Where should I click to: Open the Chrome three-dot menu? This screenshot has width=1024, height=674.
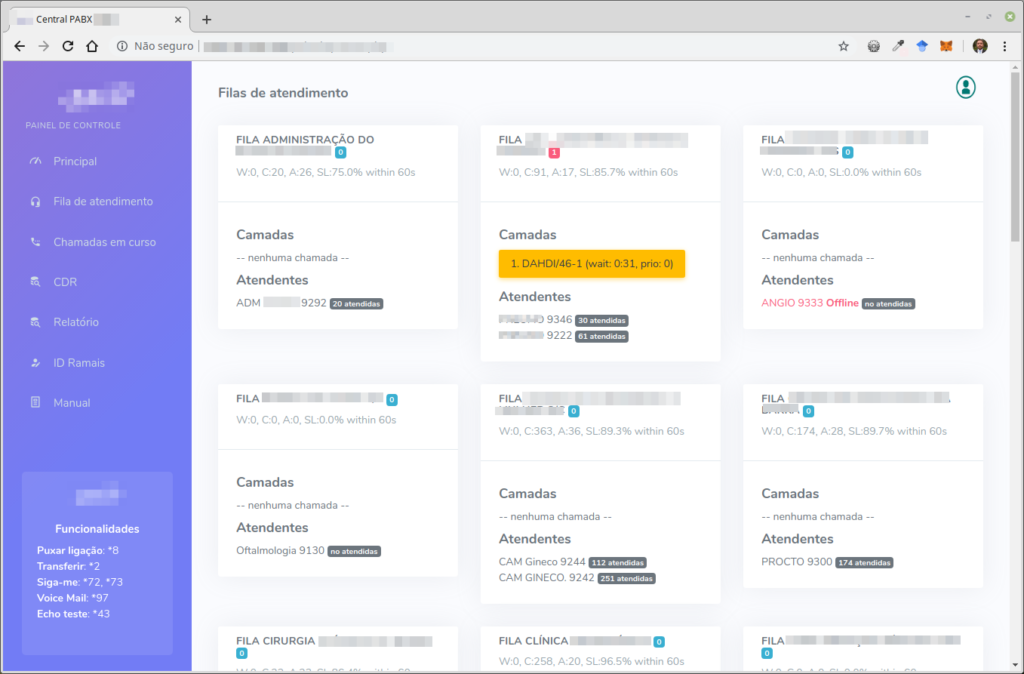click(1005, 46)
